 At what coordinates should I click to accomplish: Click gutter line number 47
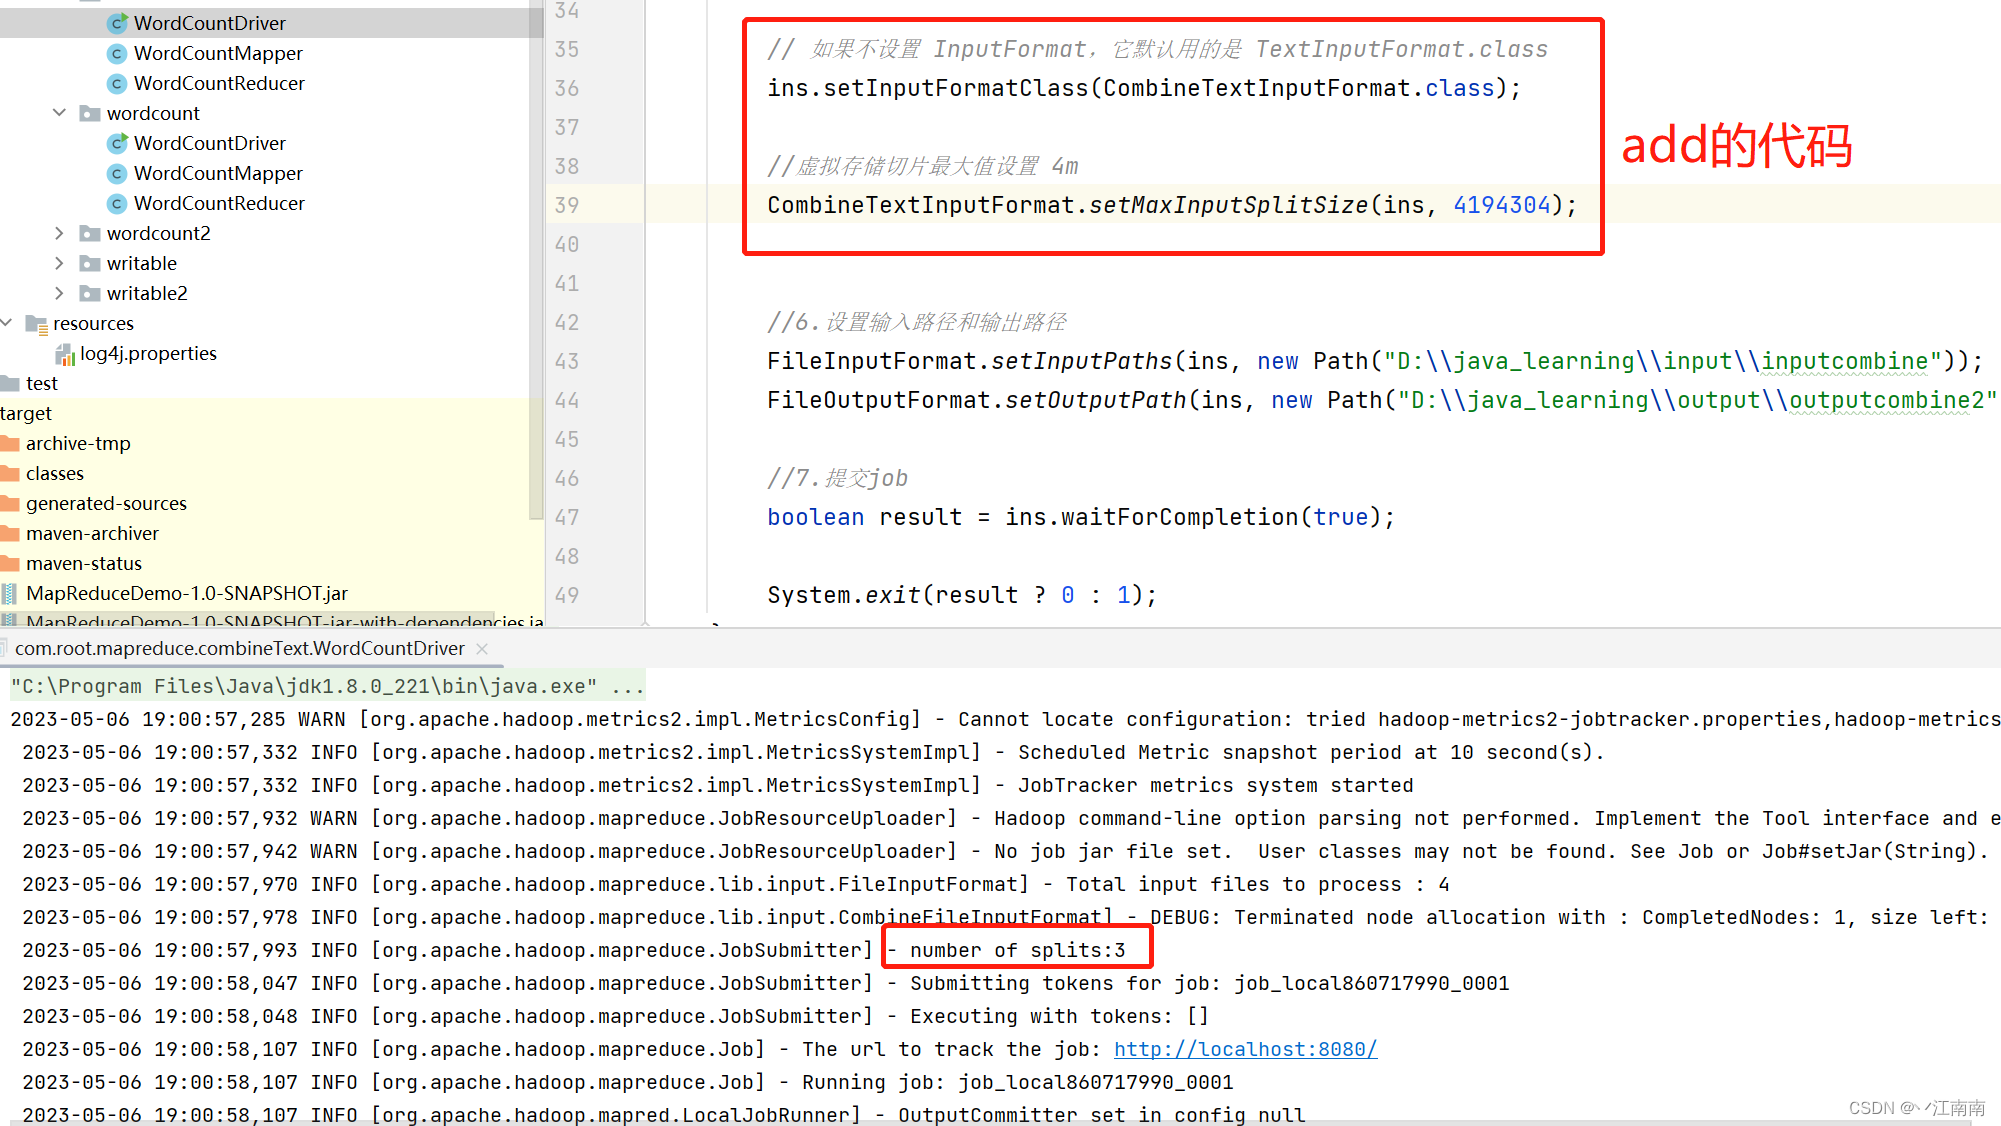pos(567,517)
